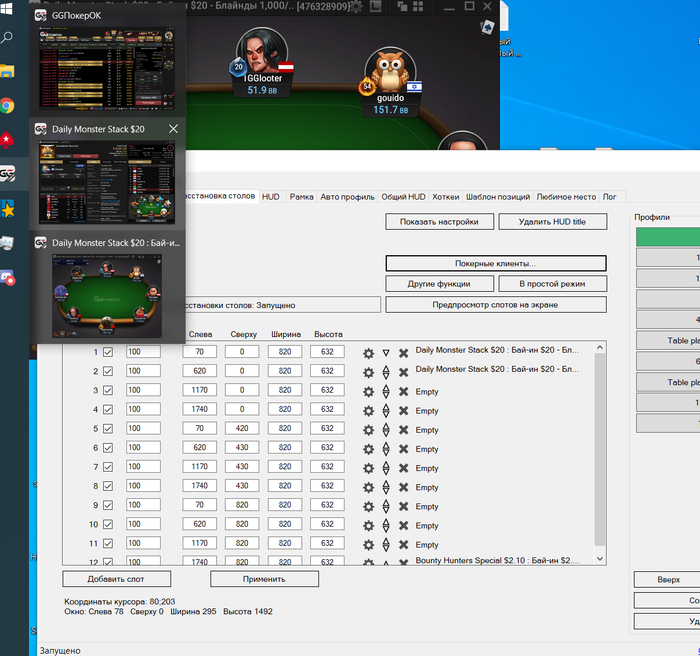Viewport: 700px width, 656px height.
Task: Click Другие функции button
Action: click(x=439, y=284)
